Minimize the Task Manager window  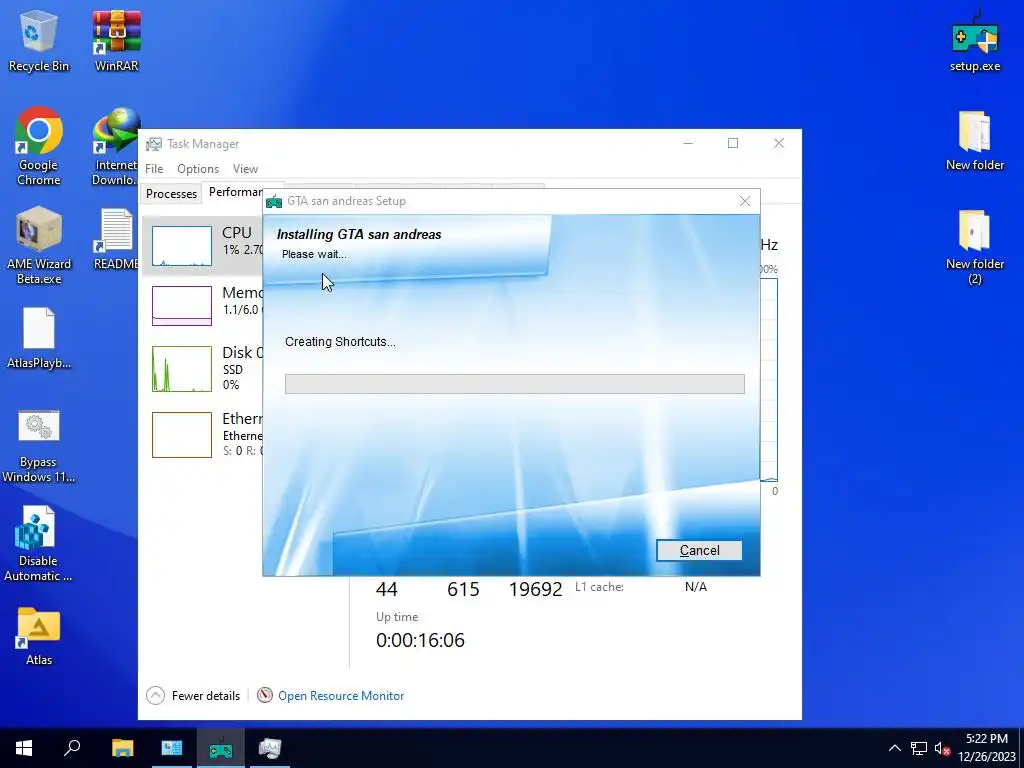(688, 143)
